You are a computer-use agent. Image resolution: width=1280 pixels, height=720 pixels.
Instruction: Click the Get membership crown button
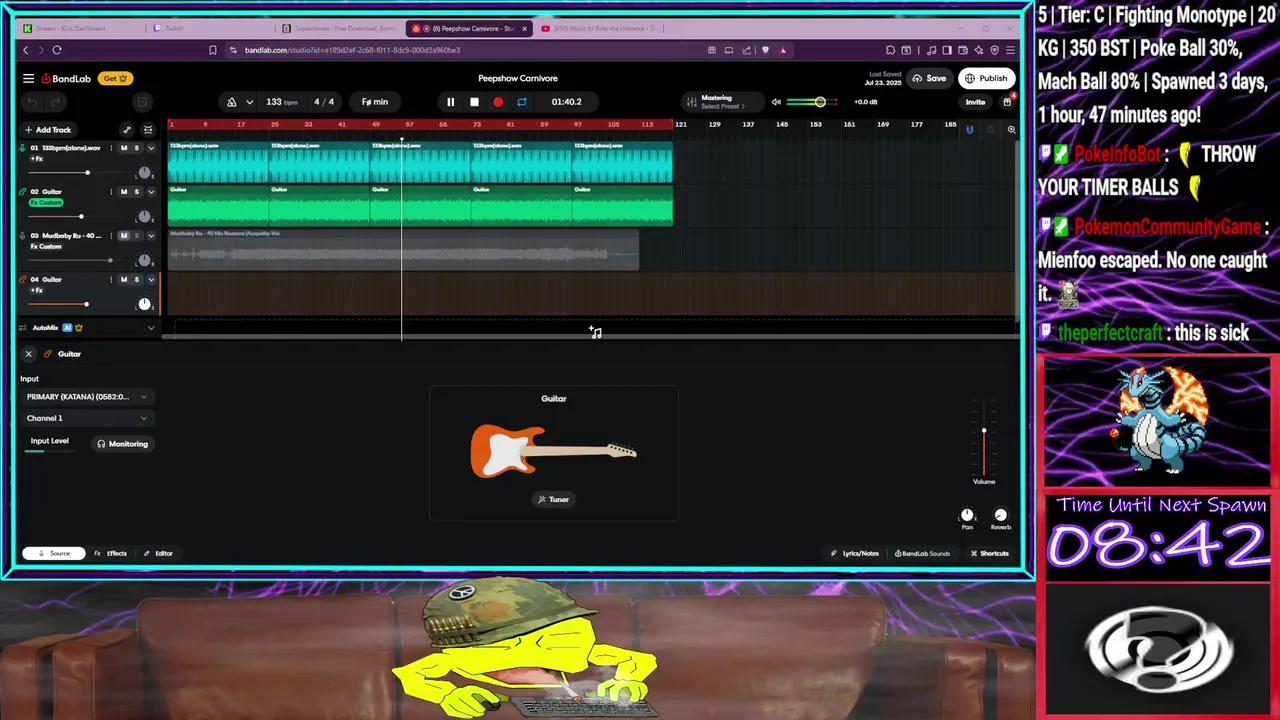coord(116,78)
